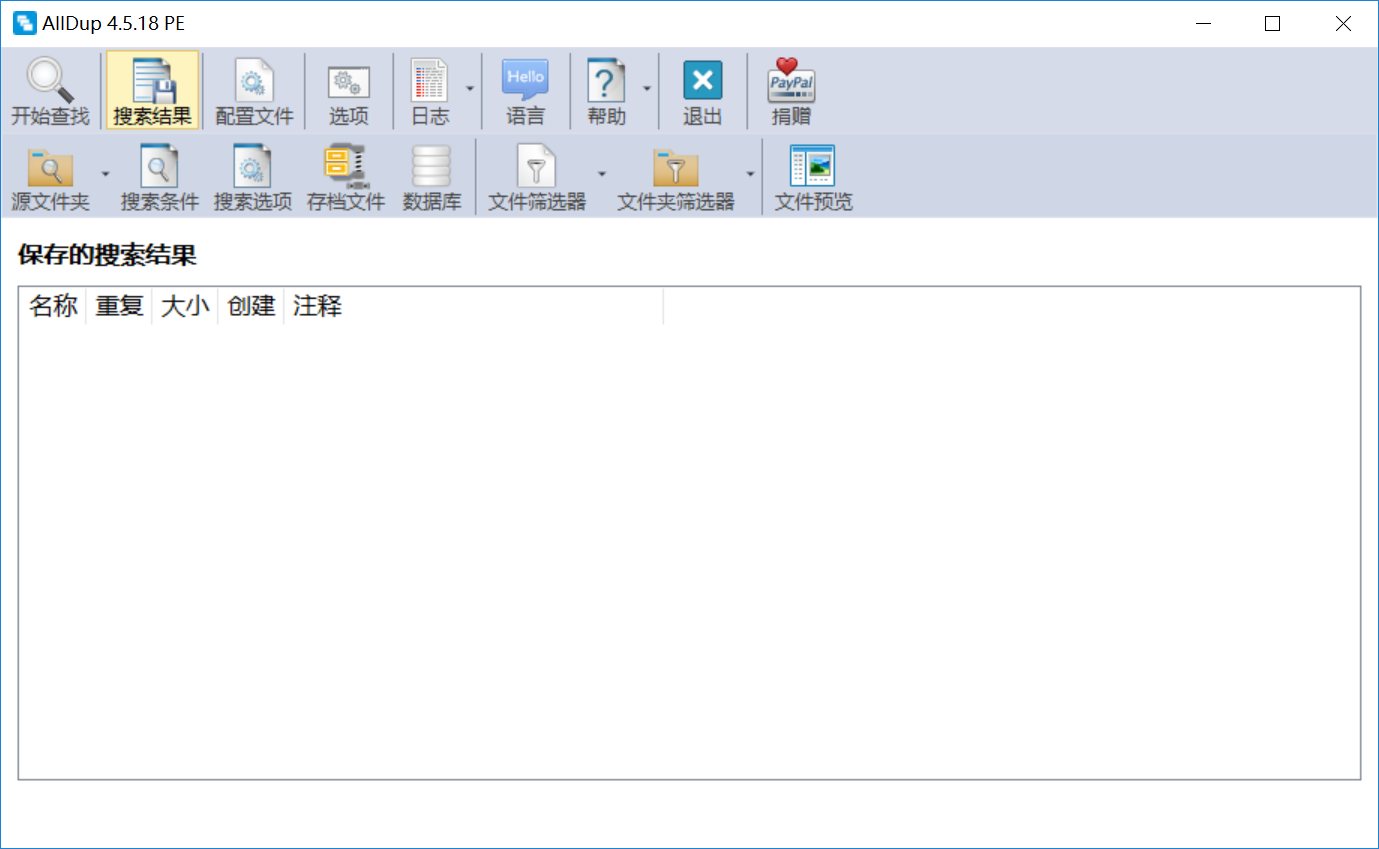The height and width of the screenshot is (849, 1379).
Task: Minimize the AllDup window
Action: (x=1203, y=24)
